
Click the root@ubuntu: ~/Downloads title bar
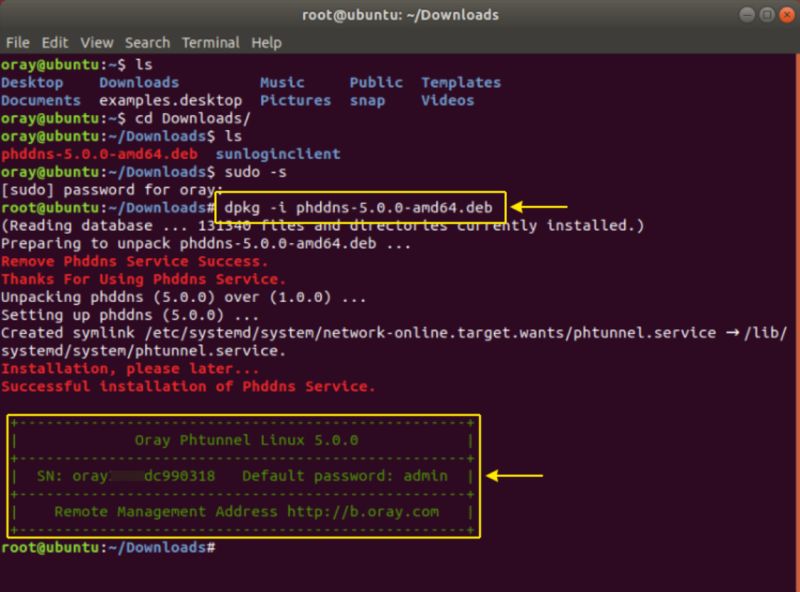pyautogui.click(x=400, y=15)
